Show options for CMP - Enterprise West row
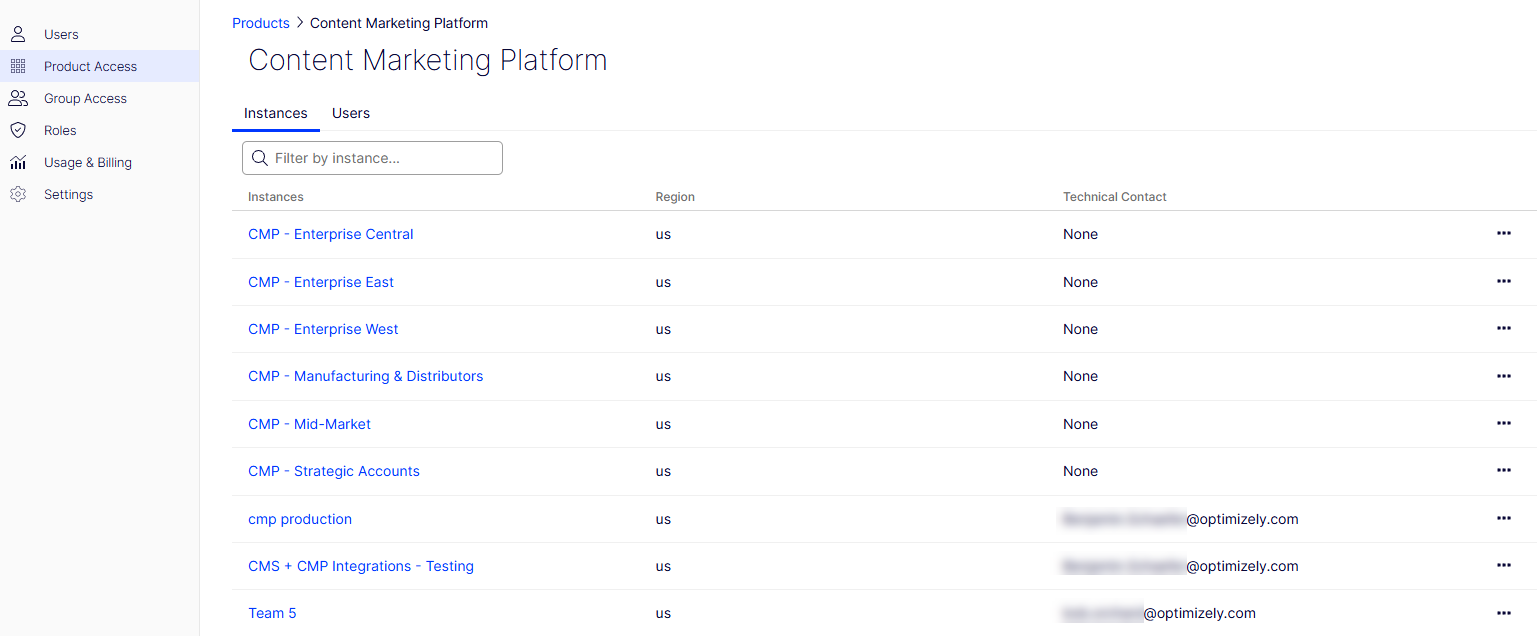1540x636 pixels. pos(1503,328)
